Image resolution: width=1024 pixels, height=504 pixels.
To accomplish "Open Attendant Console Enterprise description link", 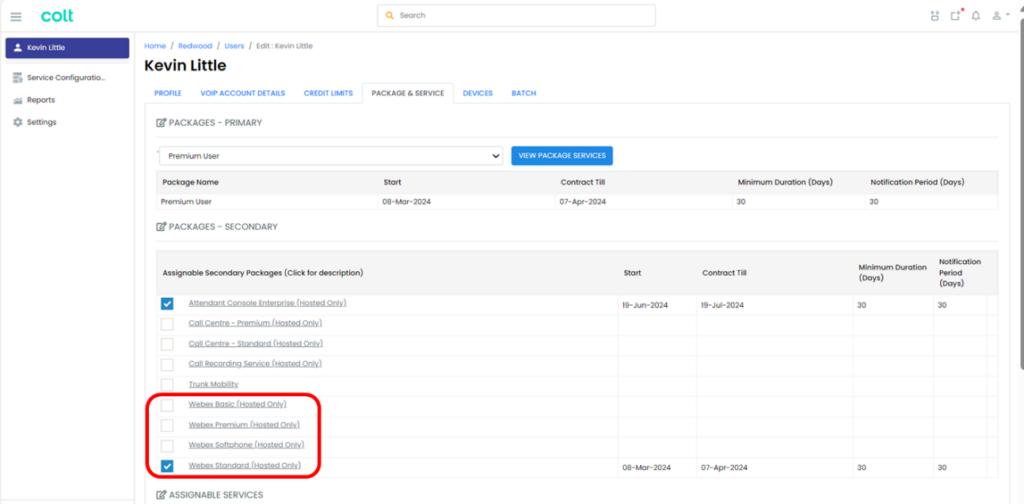I will tap(267, 303).
